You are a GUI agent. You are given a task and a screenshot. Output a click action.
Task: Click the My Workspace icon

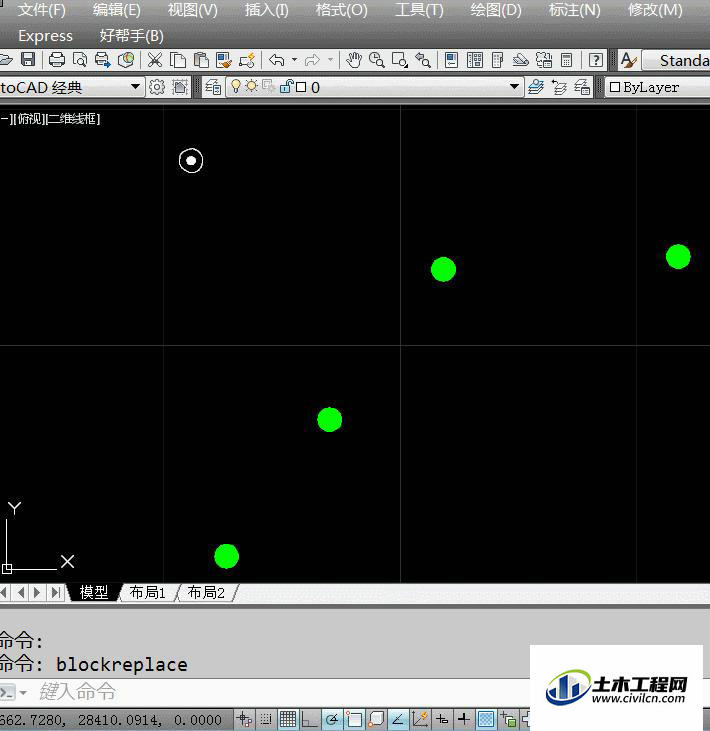(x=180, y=87)
